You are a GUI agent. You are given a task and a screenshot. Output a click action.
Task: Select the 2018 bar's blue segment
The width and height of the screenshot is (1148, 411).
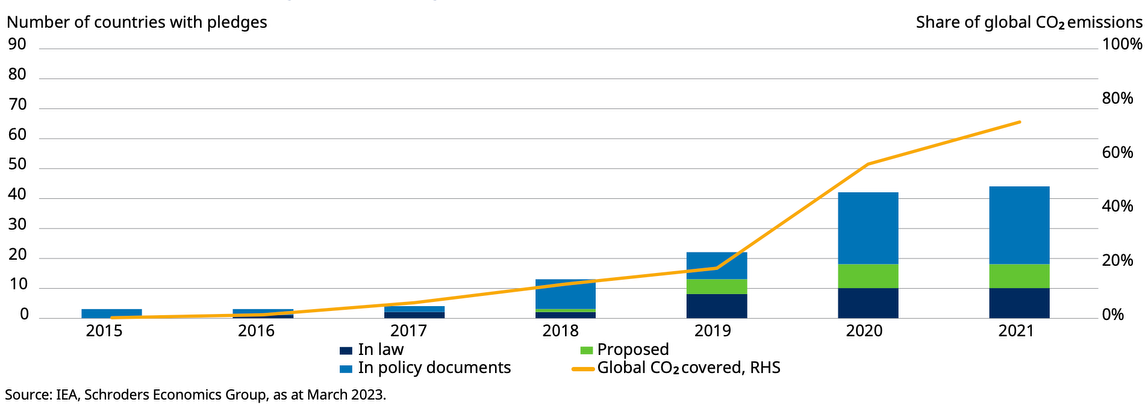(566, 294)
